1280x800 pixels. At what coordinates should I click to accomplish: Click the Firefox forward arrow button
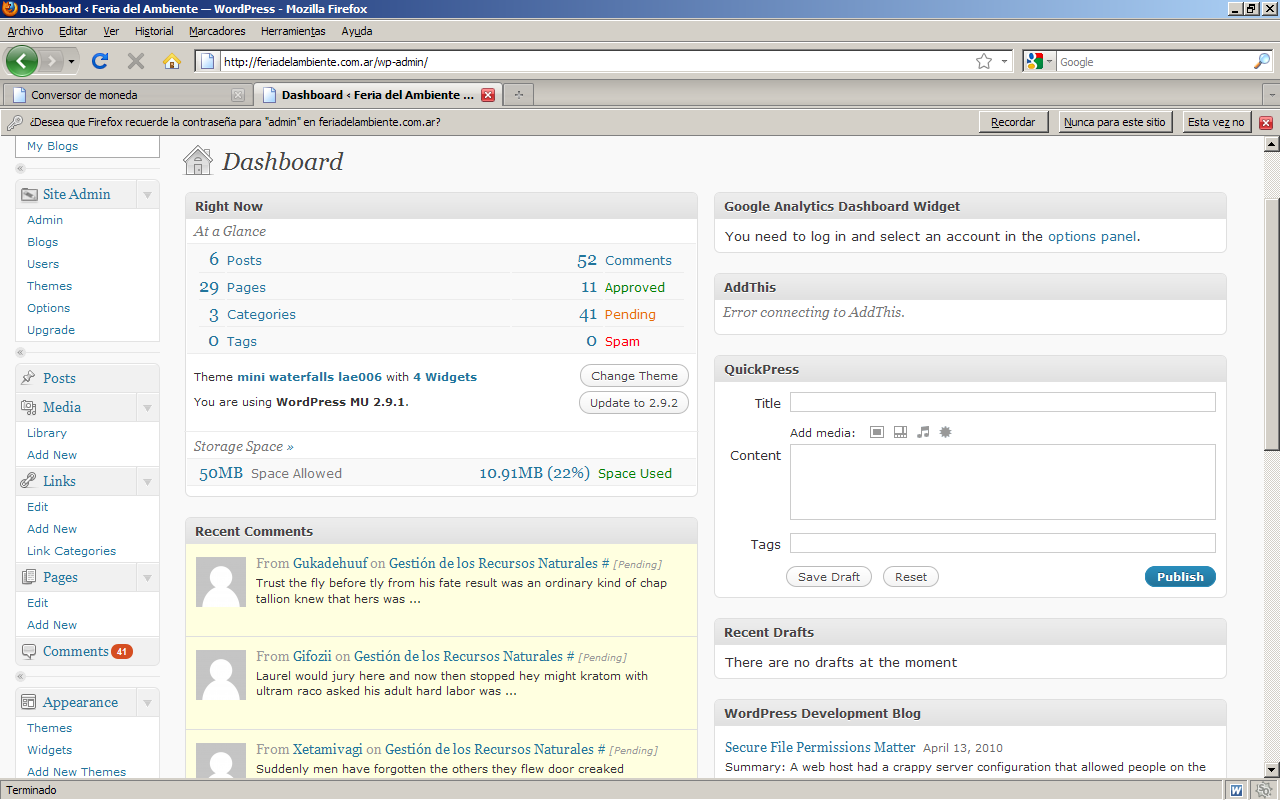pyautogui.click(x=52, y=61)
